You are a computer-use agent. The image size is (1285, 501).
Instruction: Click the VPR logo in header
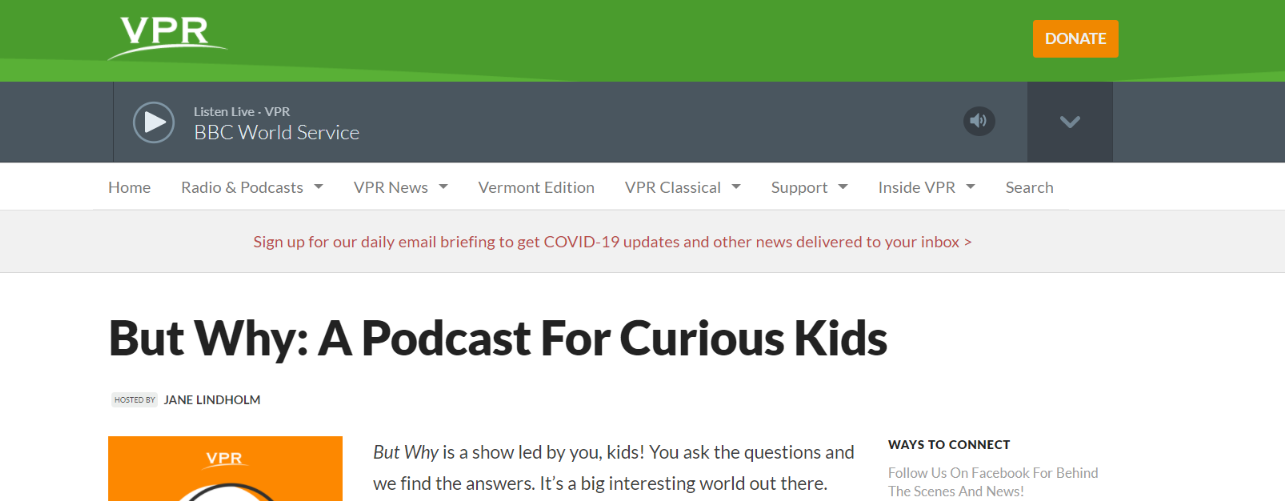pos(167,36)
